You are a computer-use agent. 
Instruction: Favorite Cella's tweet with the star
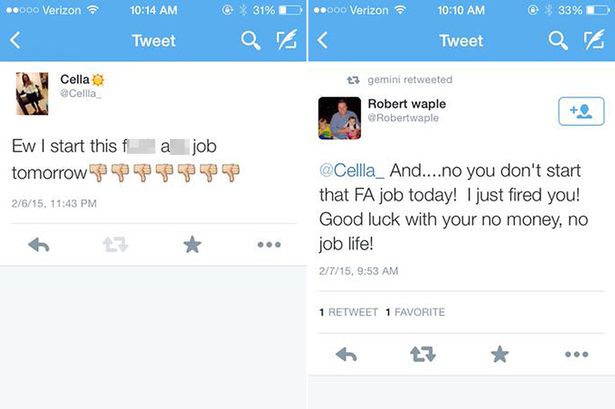[192, 245]
